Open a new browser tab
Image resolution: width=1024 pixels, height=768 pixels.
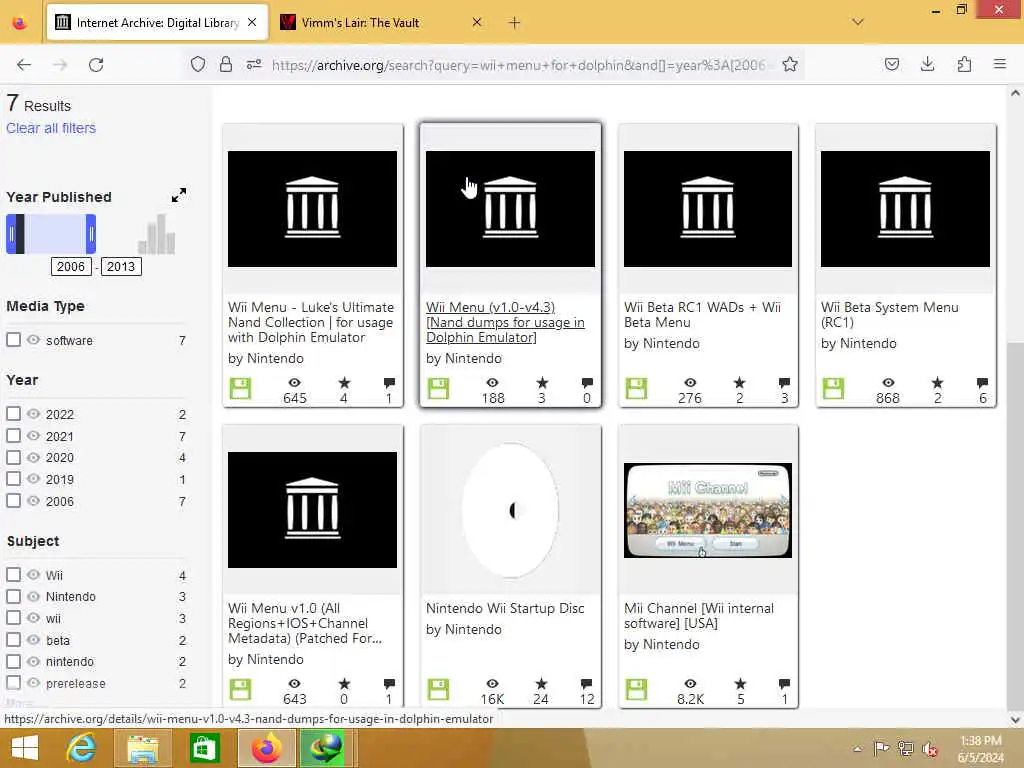point(515,23)
